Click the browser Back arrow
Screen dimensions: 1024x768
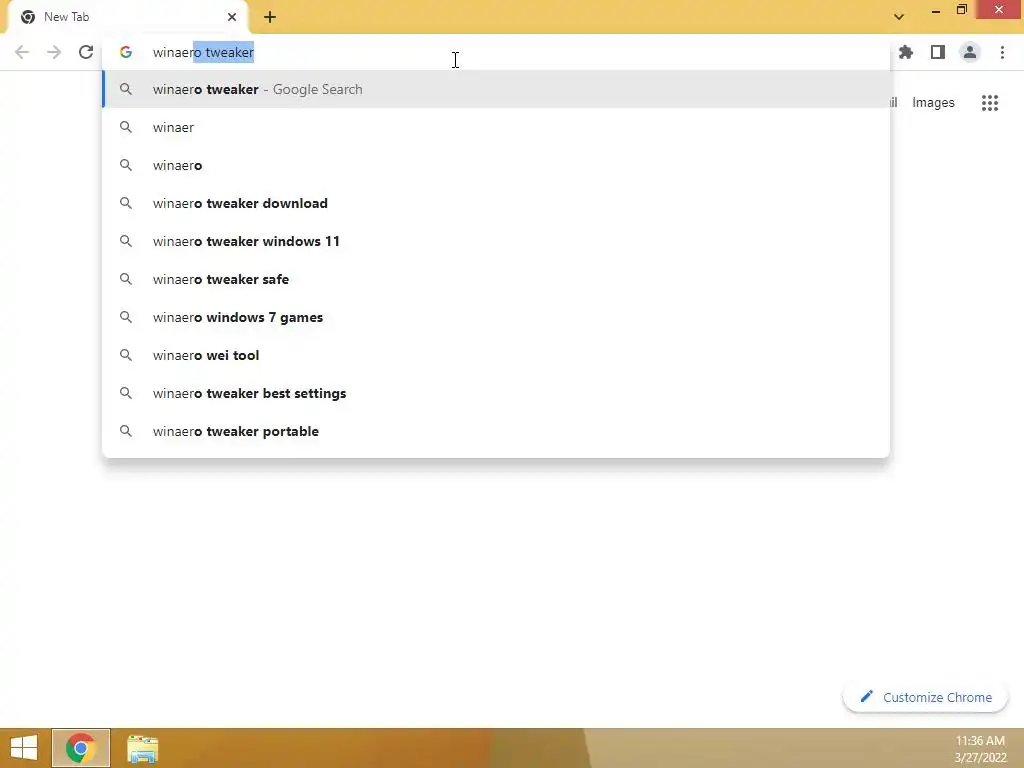22,52
